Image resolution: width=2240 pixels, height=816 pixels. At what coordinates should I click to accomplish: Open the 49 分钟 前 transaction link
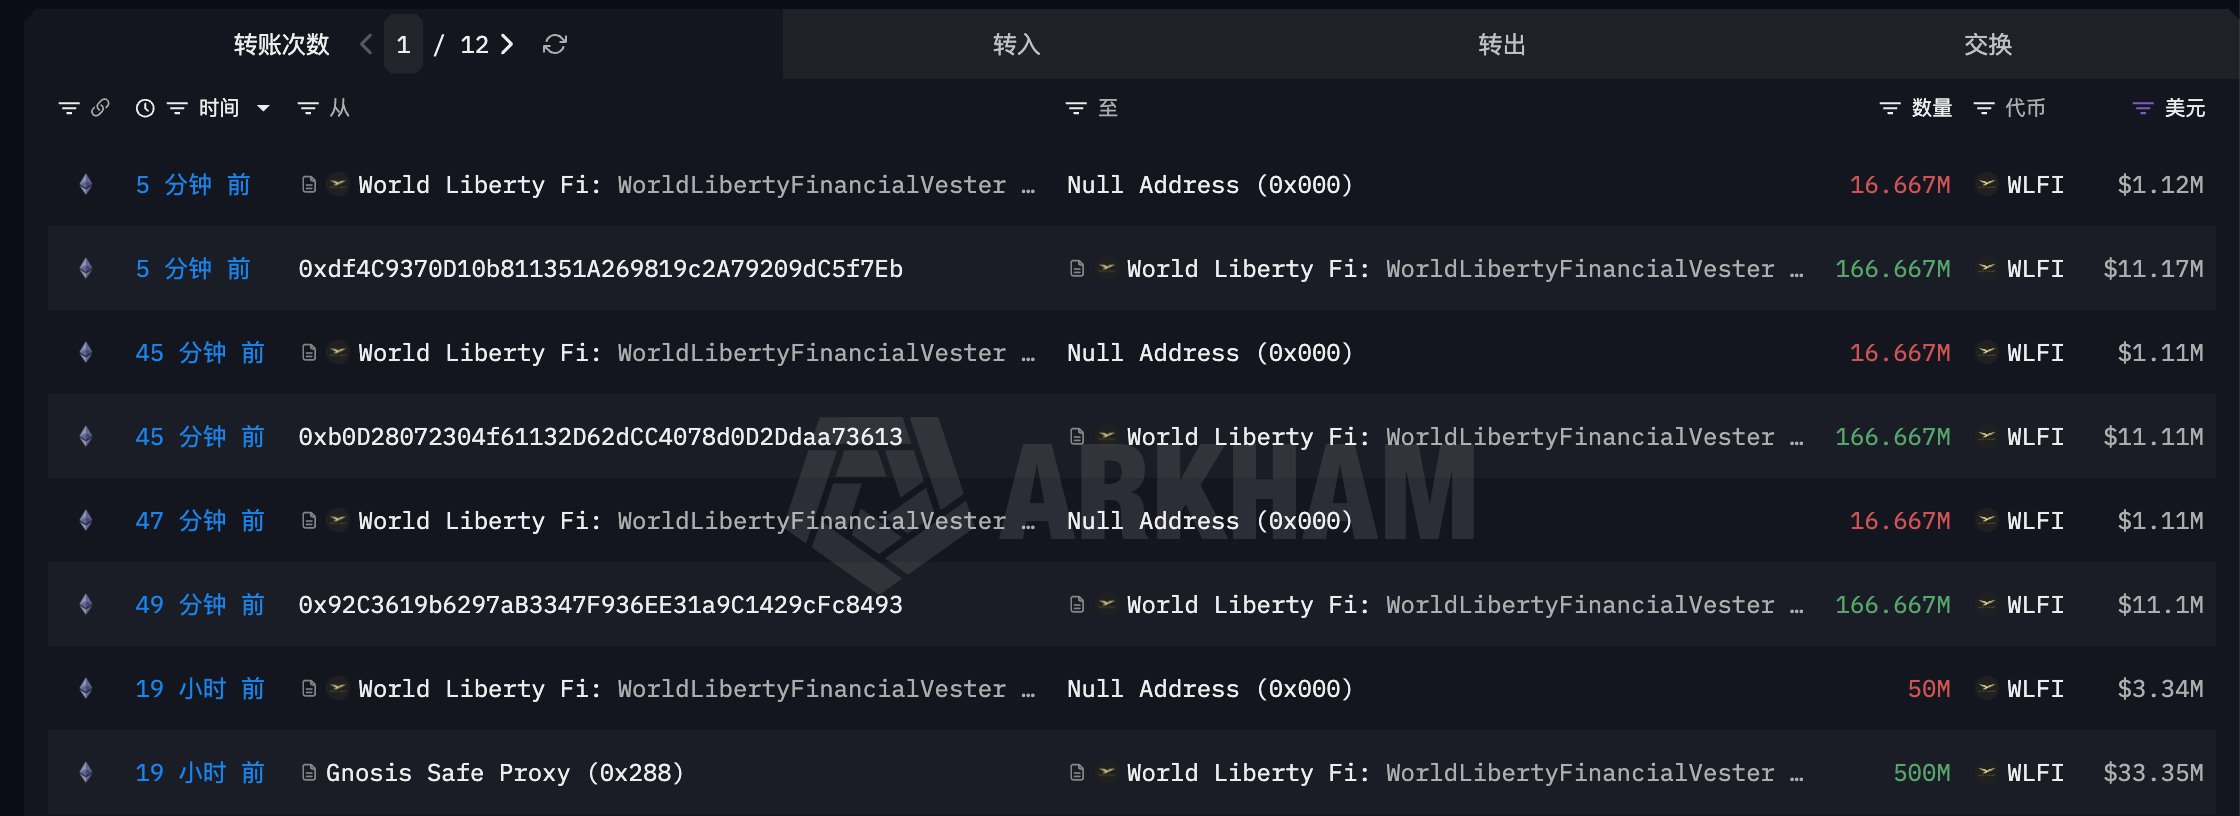(x=200, y=604)
